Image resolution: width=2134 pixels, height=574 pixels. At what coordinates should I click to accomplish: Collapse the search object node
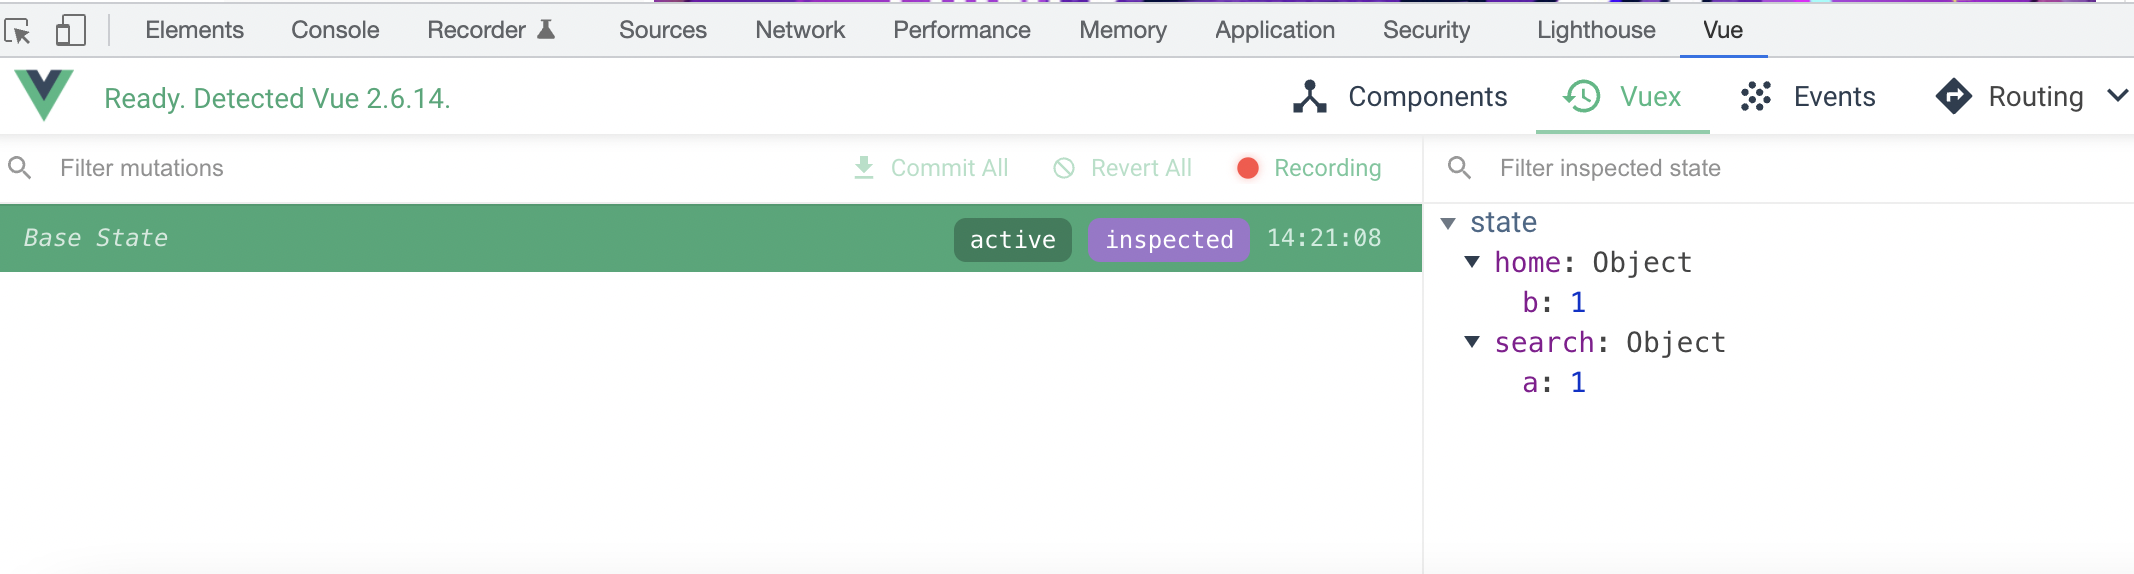pos(1472,342)
